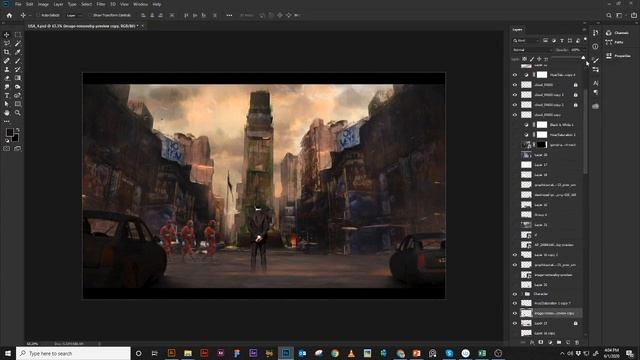640x360 pixels.
Task: Select the Path Selection arrow tool
Action: [7, 104]
